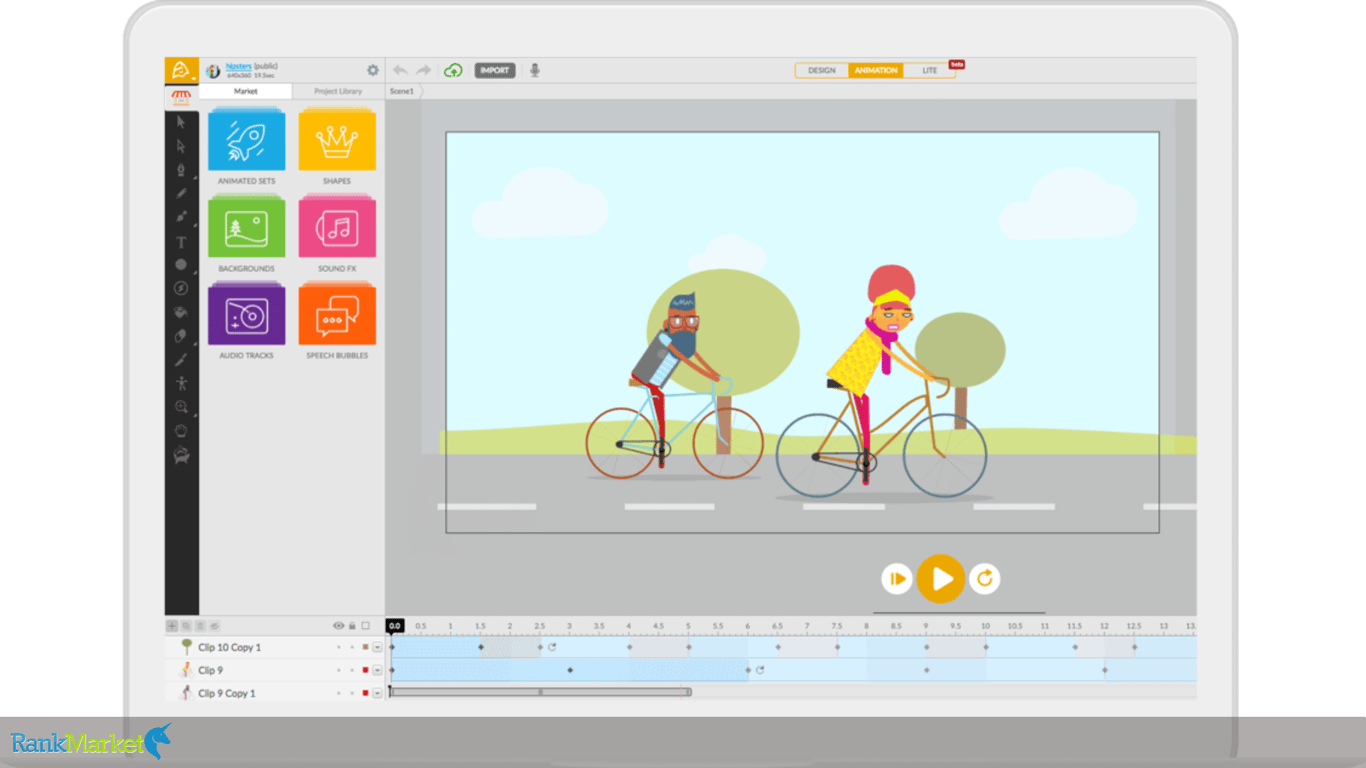Switch to DESIGN mode tab

(822, 70)
